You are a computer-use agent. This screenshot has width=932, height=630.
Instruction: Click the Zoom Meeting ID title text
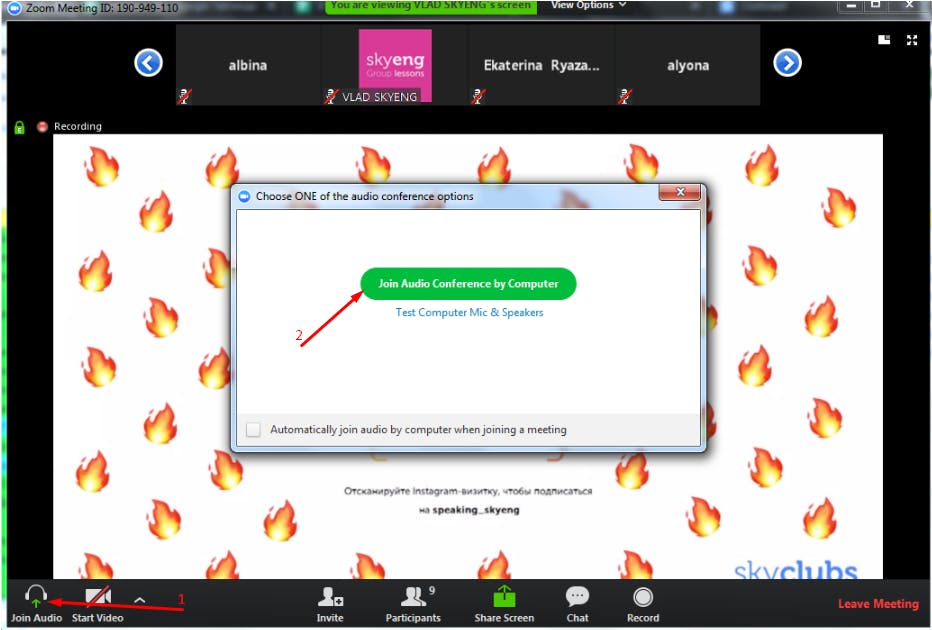[102, 8]
